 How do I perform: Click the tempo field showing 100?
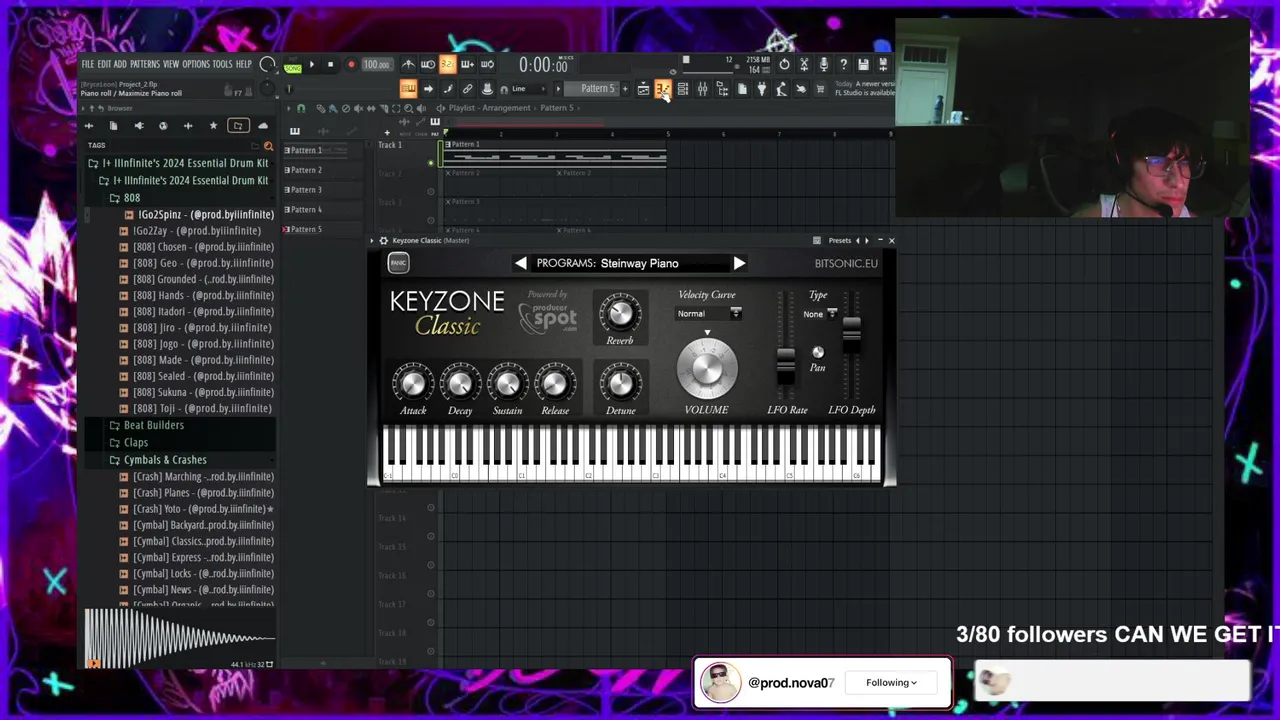coord(376,65)
